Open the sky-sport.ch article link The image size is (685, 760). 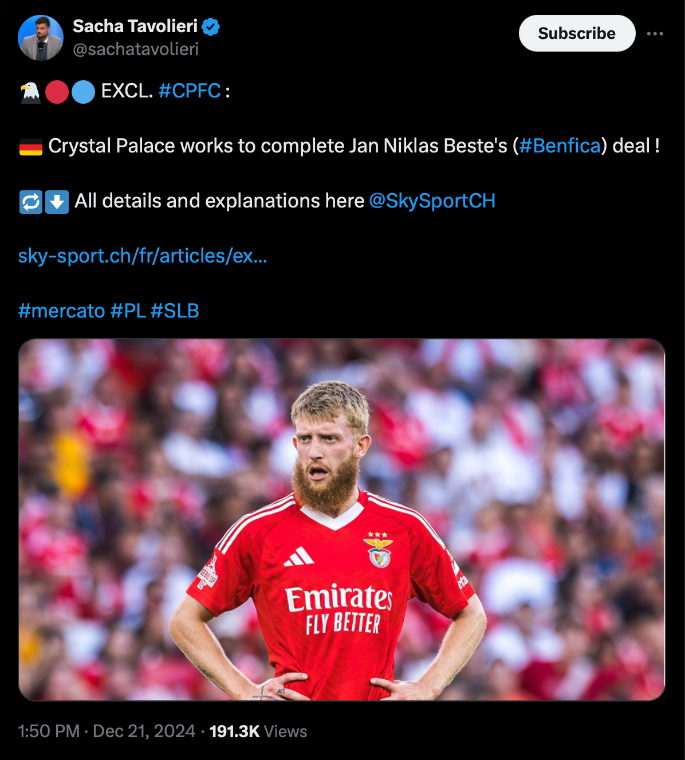[x=143, y=256]
